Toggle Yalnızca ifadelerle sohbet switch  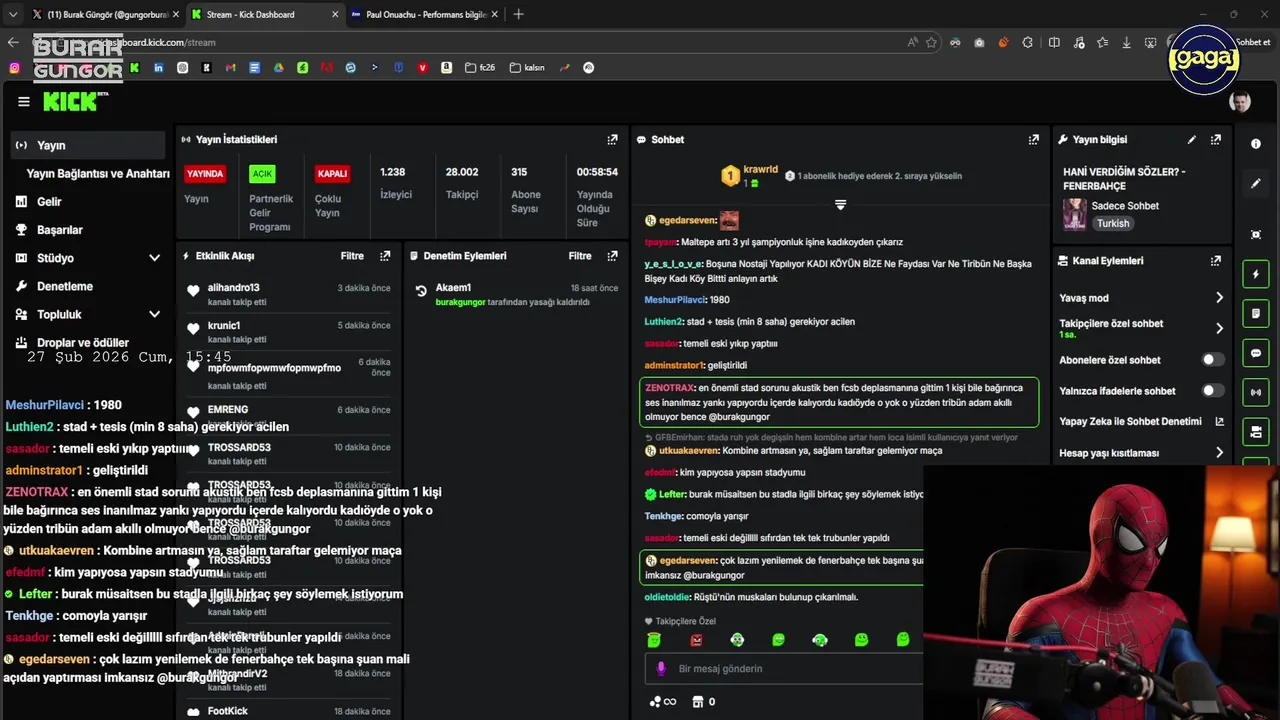click(x=1212, y=391)
